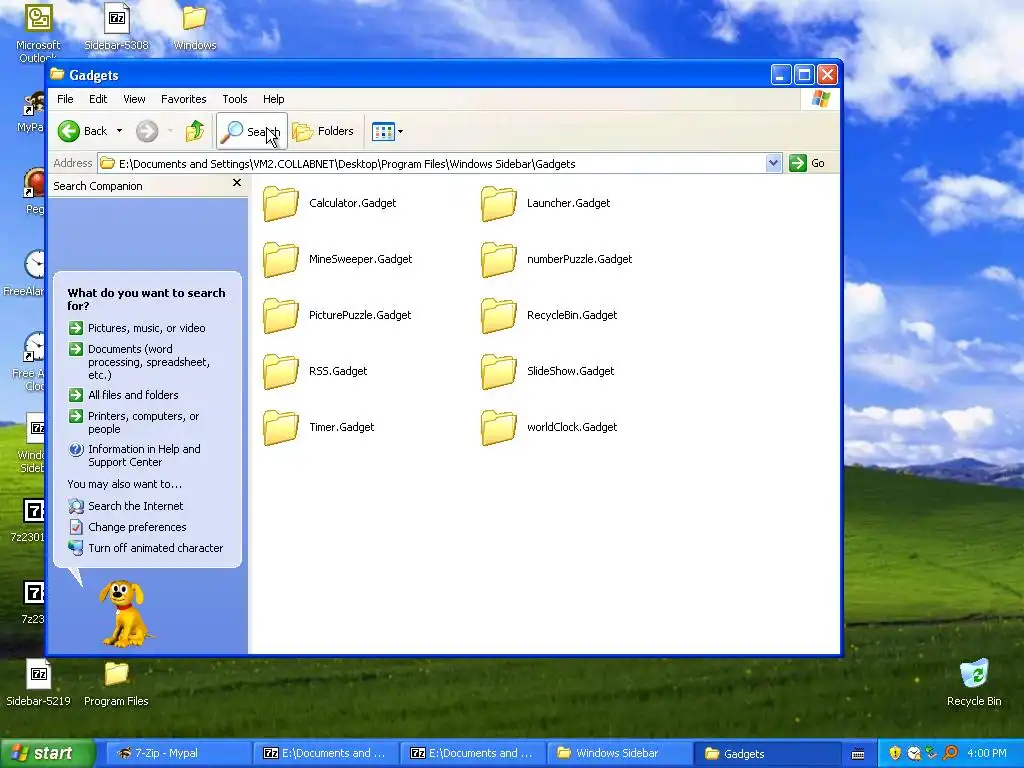
Task: Go back using the green Back arrow
Action: pos(69,131)
